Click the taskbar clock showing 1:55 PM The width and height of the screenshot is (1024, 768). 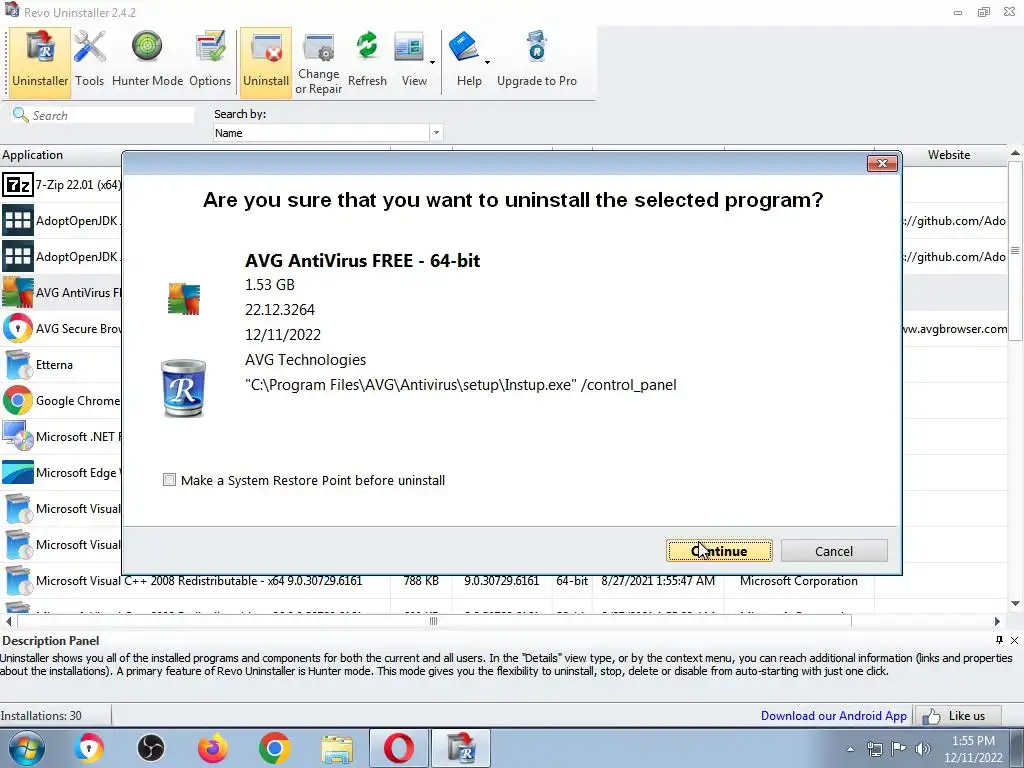point(973,749)
